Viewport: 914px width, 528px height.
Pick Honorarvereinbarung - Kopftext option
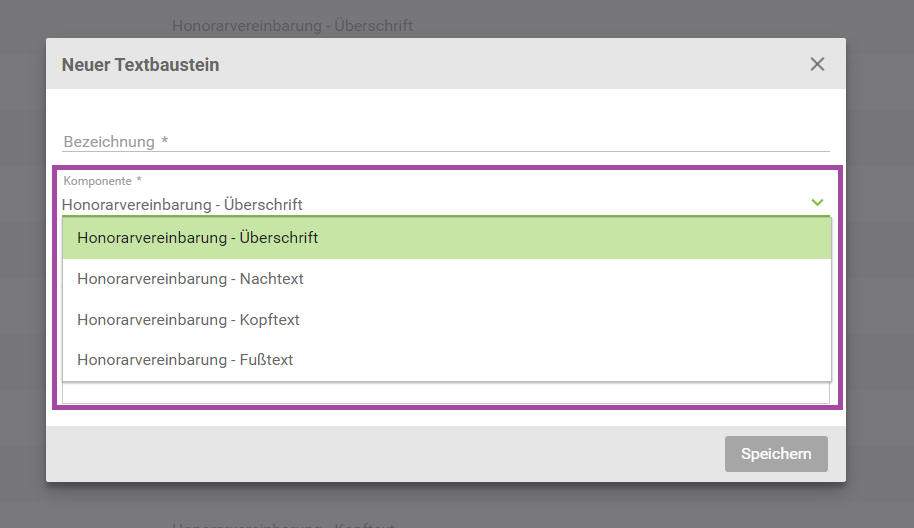coord(447,319)
